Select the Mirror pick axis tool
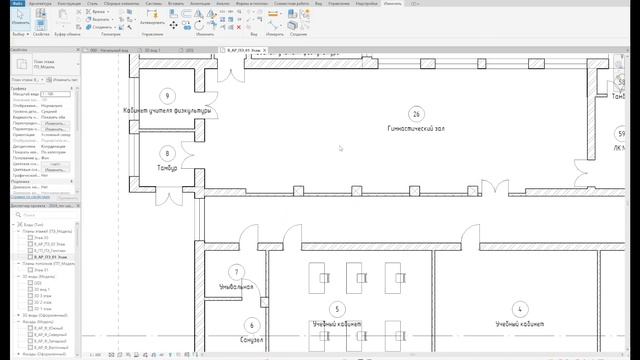Screen dimensions: 640x360 click(199, 13)
